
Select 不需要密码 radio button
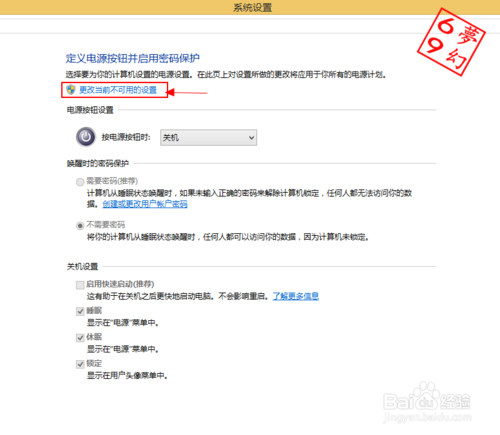tap(80, 226)
